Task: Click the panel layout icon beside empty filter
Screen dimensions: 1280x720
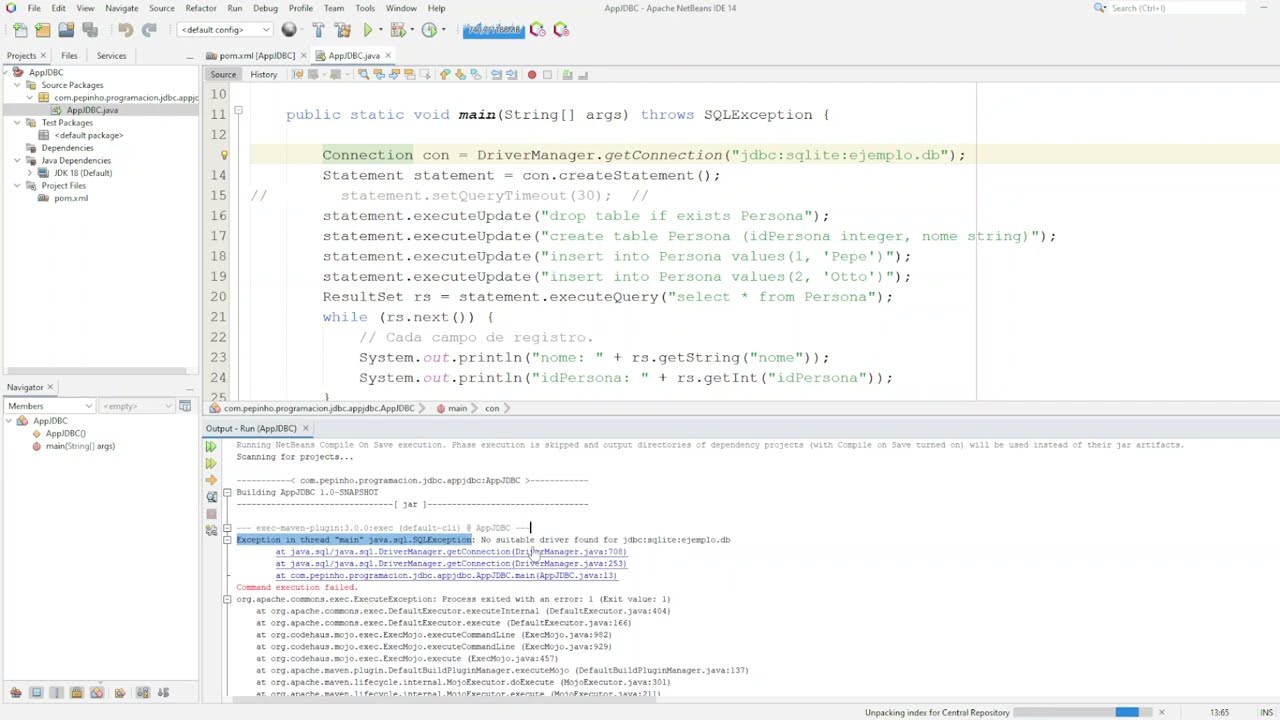Action: [x=185, y=406]
